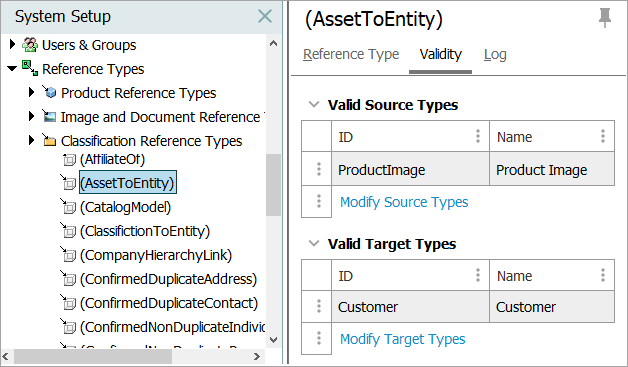The height and width of the screenshot is (367, 628).
Task: Select (ClassifictionToEntity) reference type
Action: [x=145, y=231]
